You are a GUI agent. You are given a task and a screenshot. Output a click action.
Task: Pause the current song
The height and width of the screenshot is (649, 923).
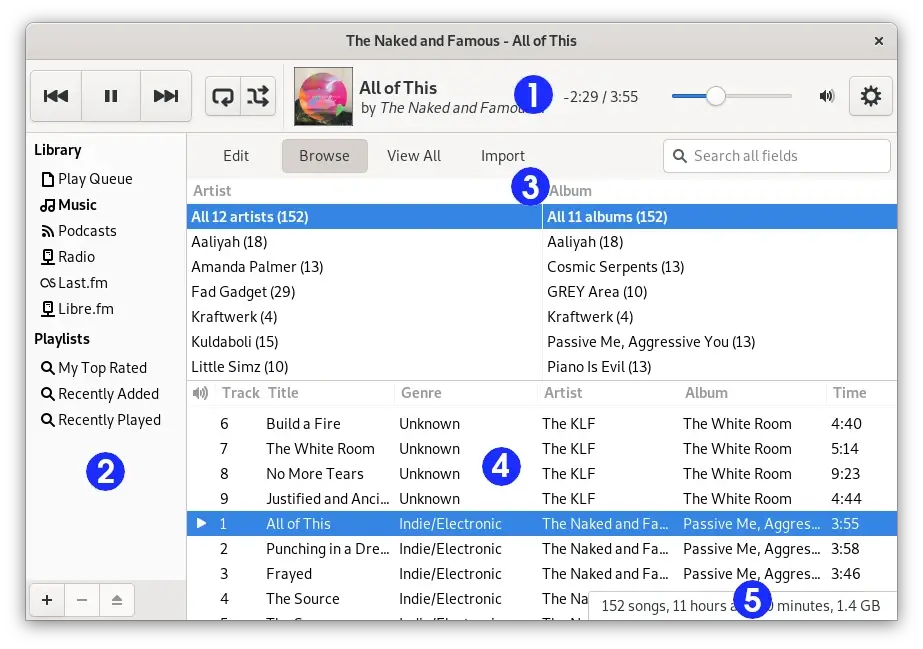(111, 96)
